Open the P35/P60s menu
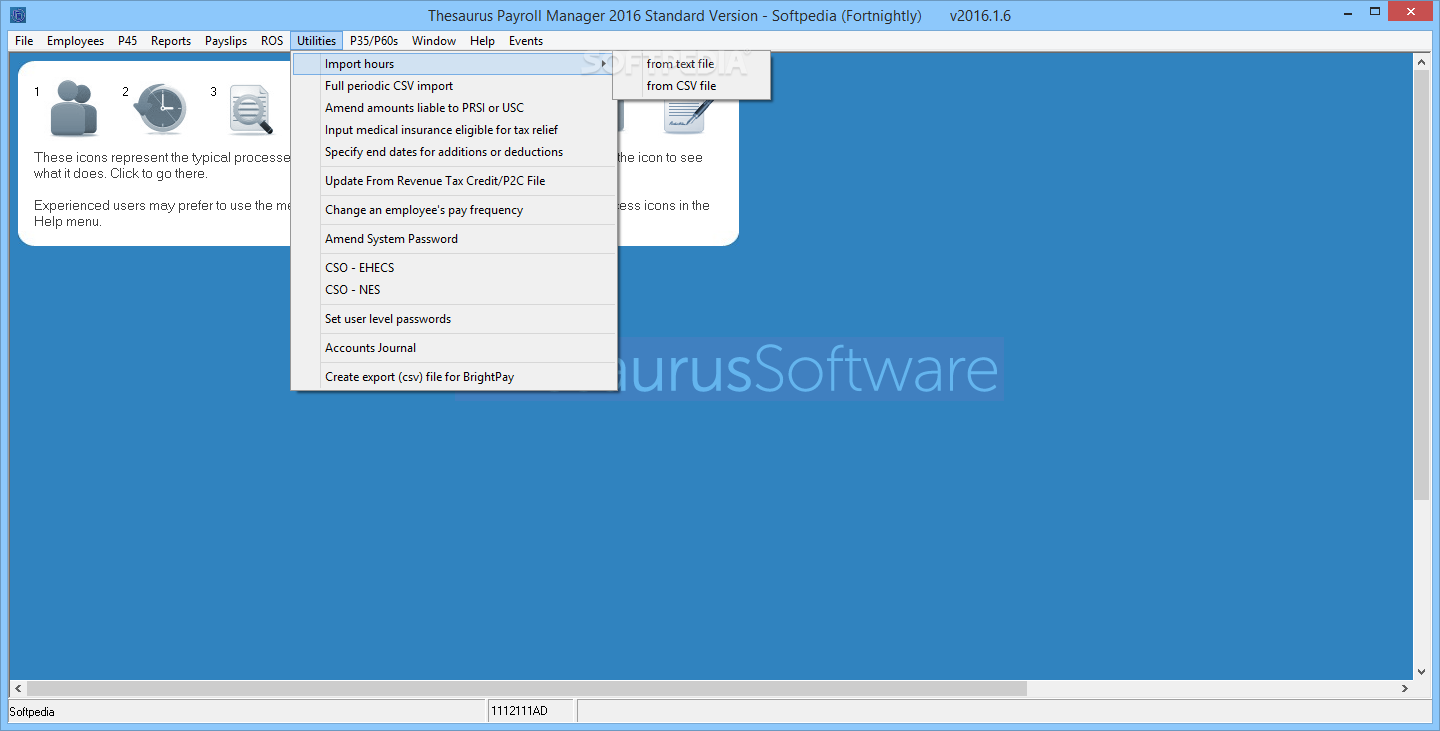 374,41
